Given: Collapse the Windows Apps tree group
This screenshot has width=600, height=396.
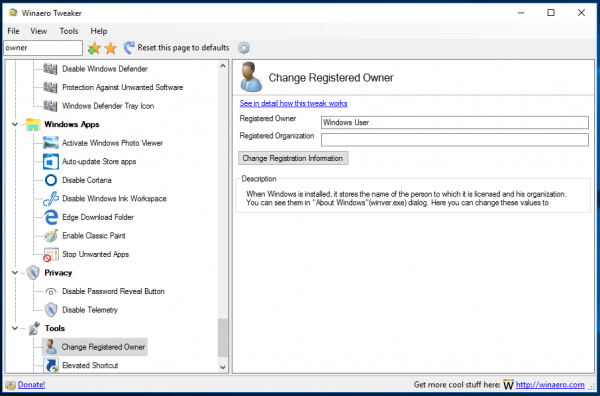Looking at the screenshot, I should pos(15,124).
